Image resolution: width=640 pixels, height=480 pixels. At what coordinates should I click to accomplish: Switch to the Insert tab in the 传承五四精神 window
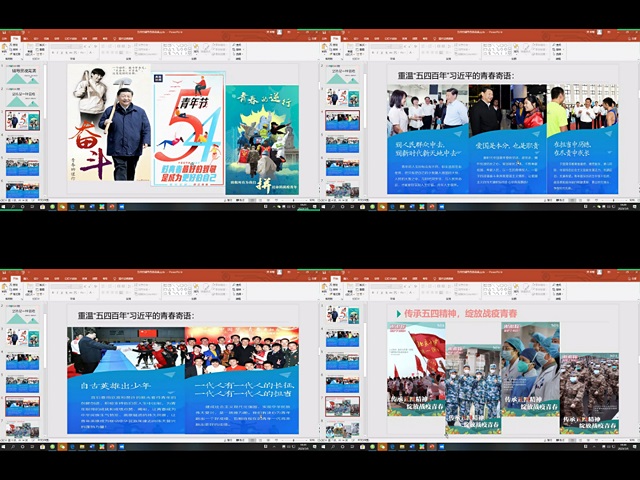[x=349, y=276]
